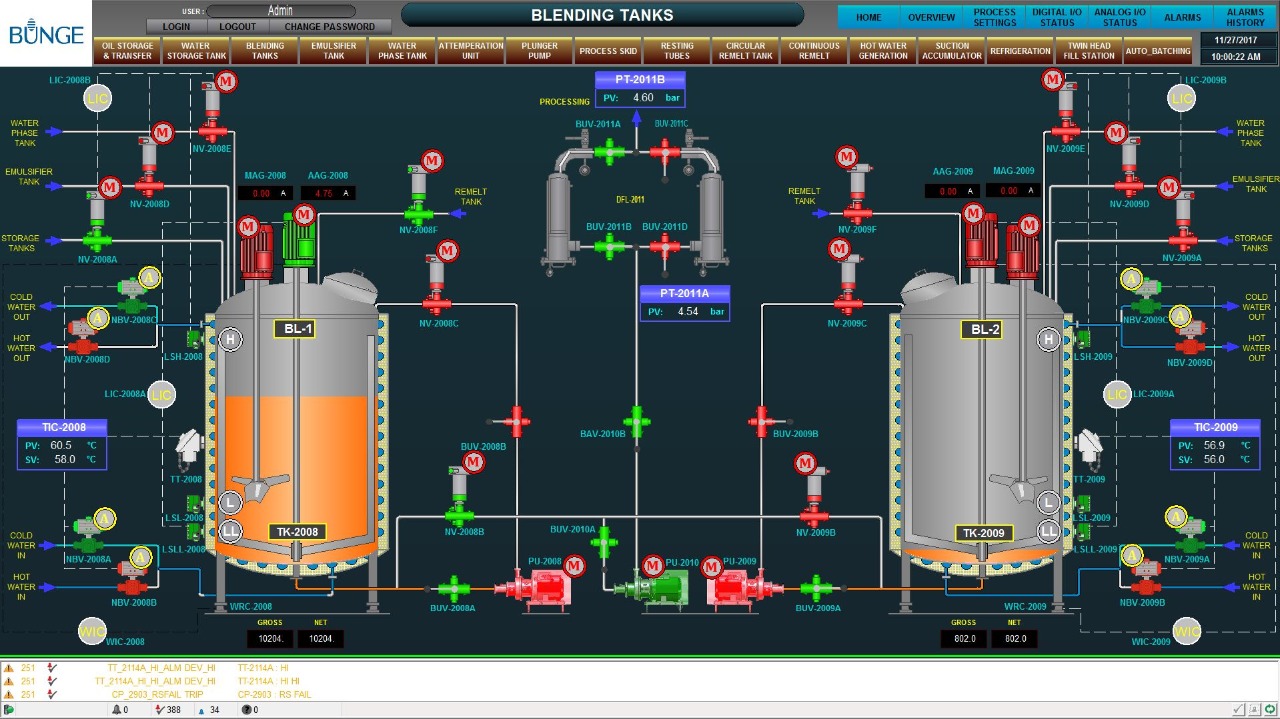
Task: Click filter valve BUV-2011C
Action: tap(664, 150)
